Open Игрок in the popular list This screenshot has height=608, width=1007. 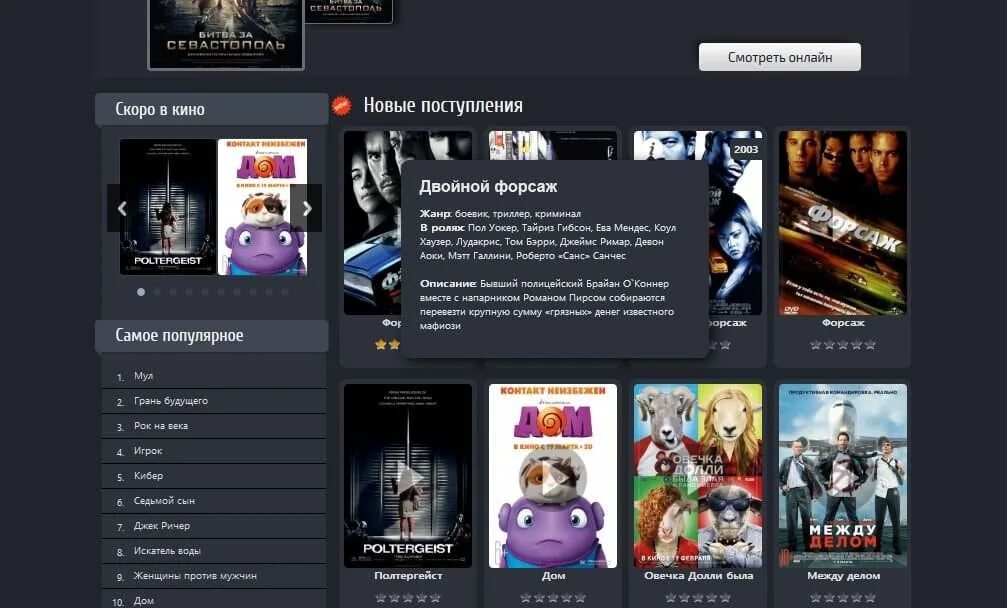pos(148,451)
